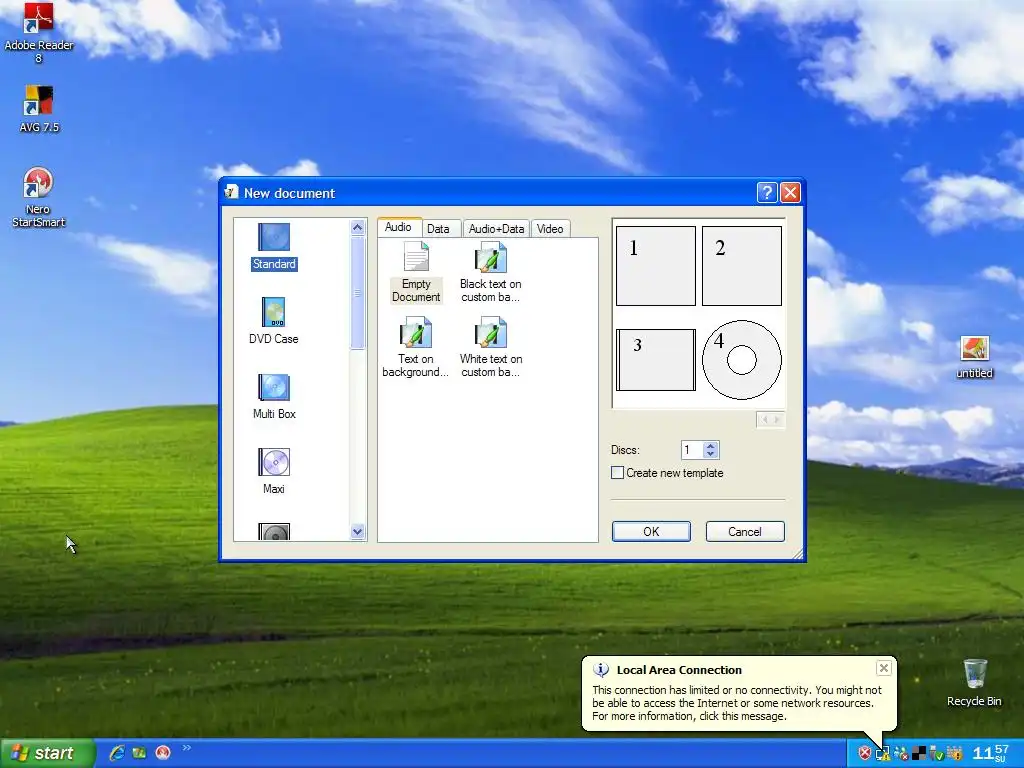Viewport: 1024px width, 768px height.
Task: Open the Start menu
Action: (x=47, y=753)
